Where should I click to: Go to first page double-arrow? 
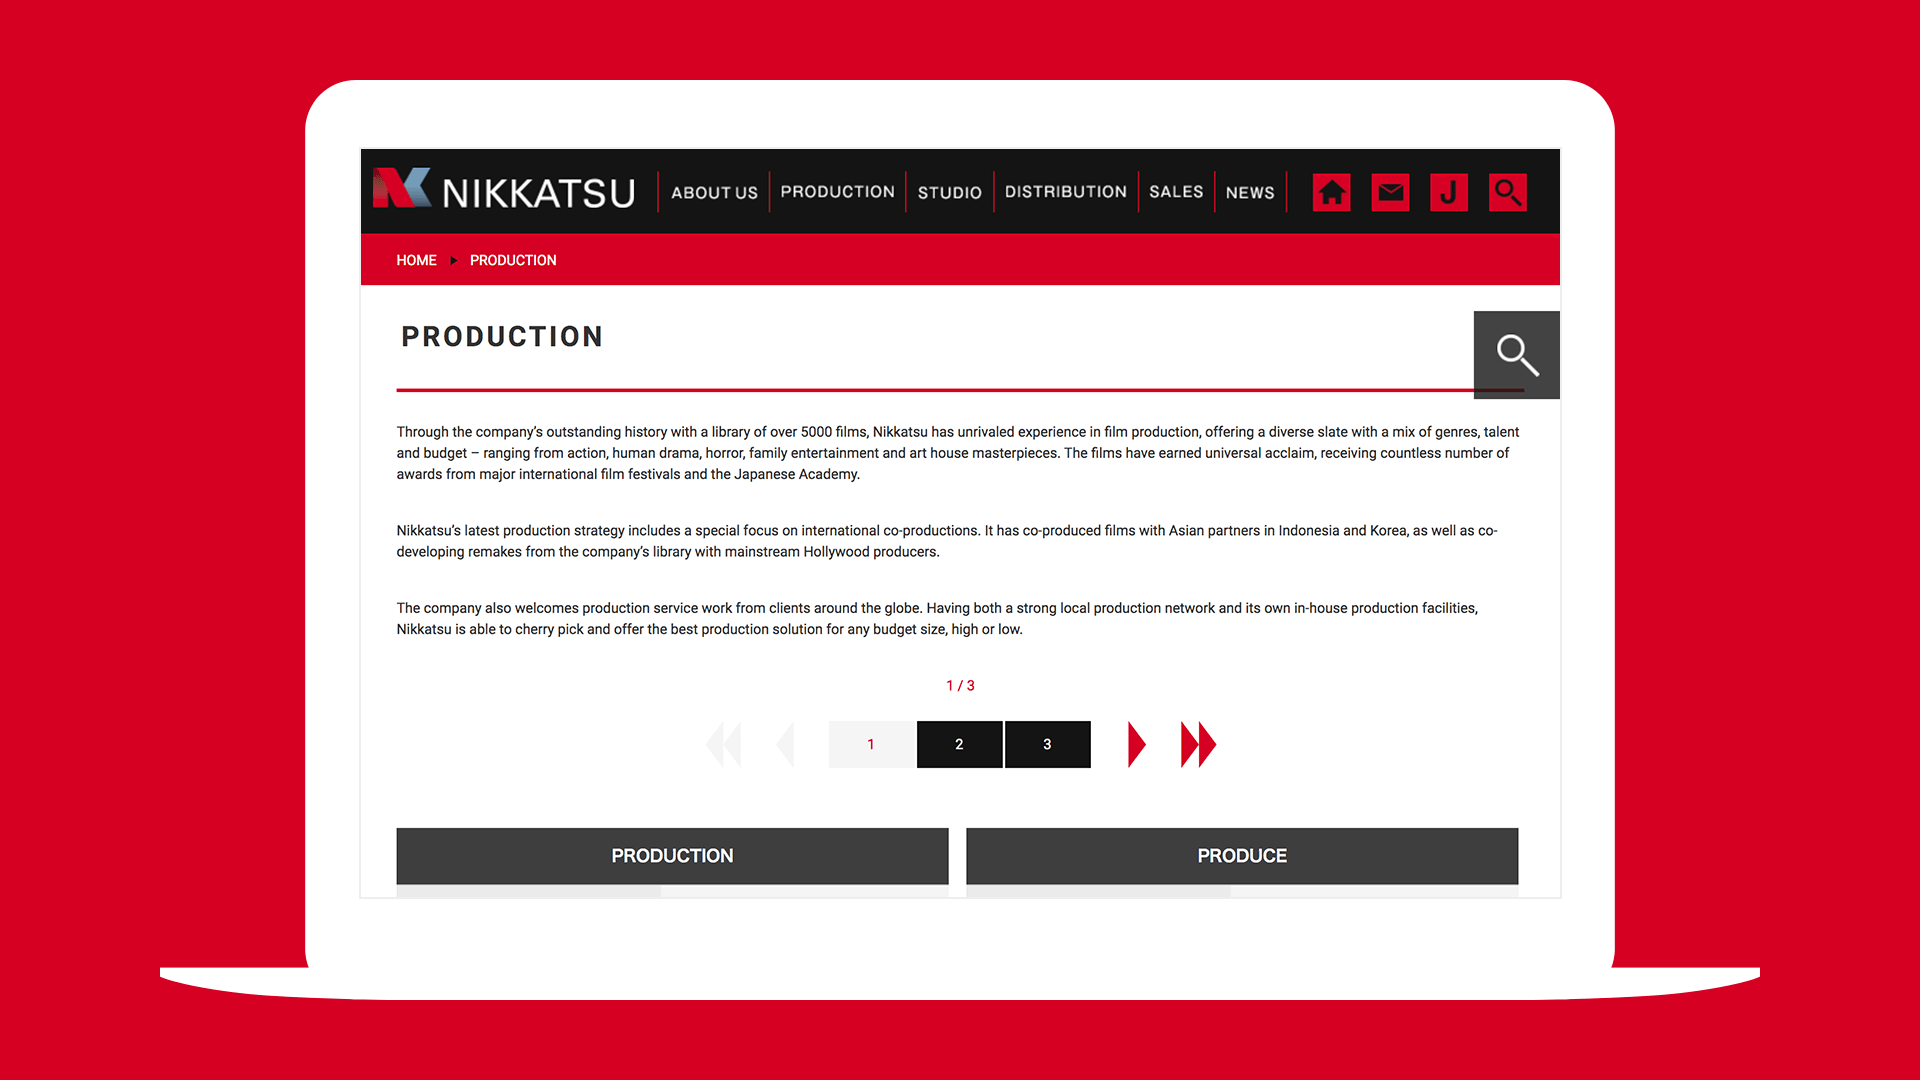pos(723,745)
